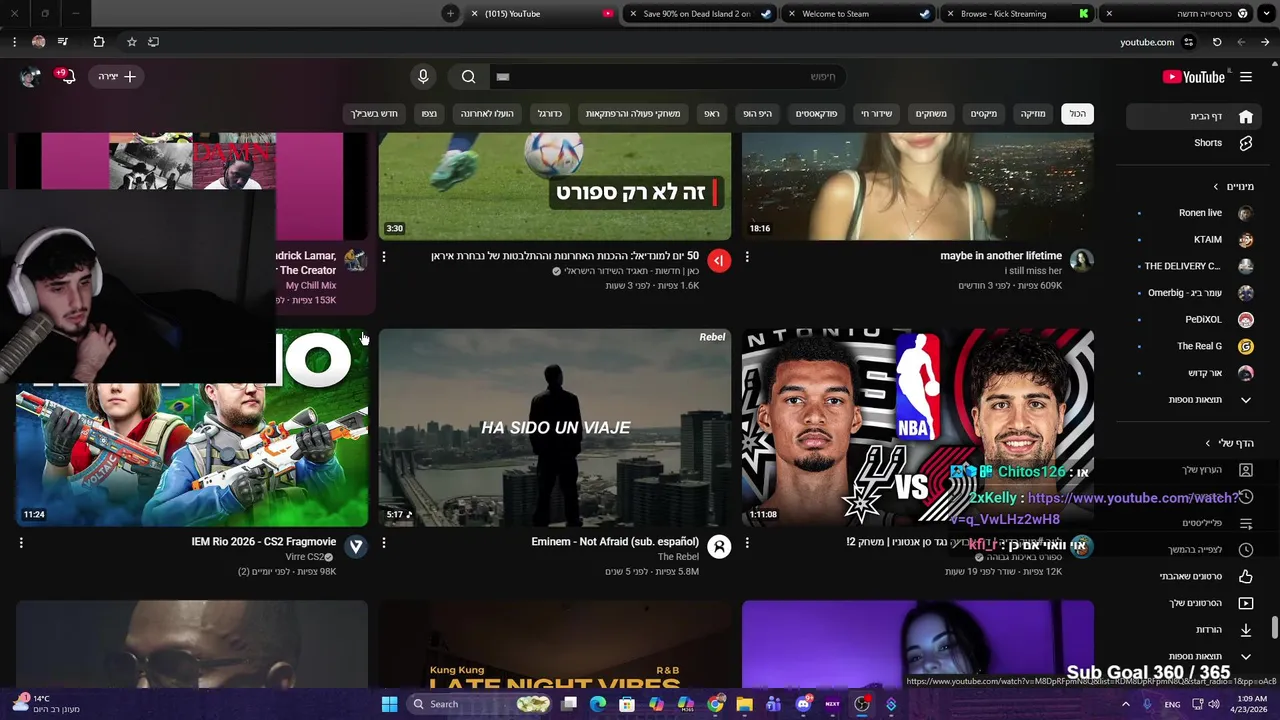Open browser extensions puzzle icon
The height and width of the screenshot is (720, 1280).
[x=98, y=42]
